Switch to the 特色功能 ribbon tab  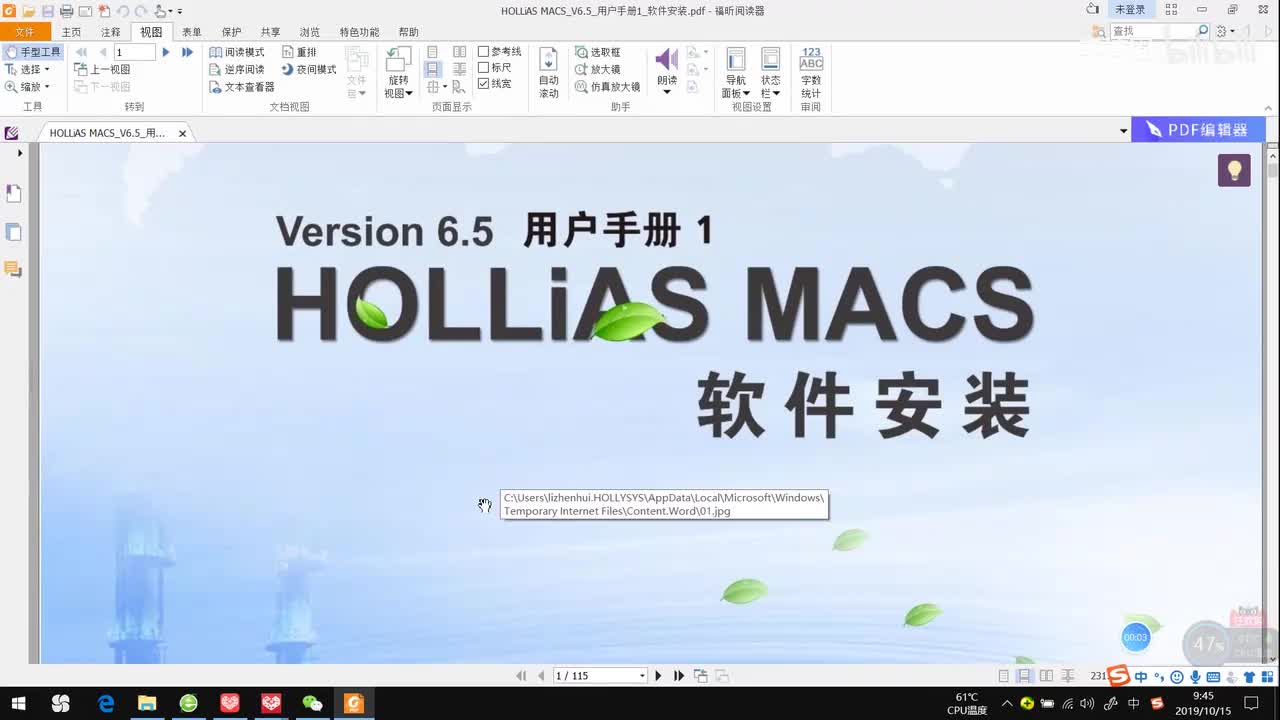[x=359, y=32]
